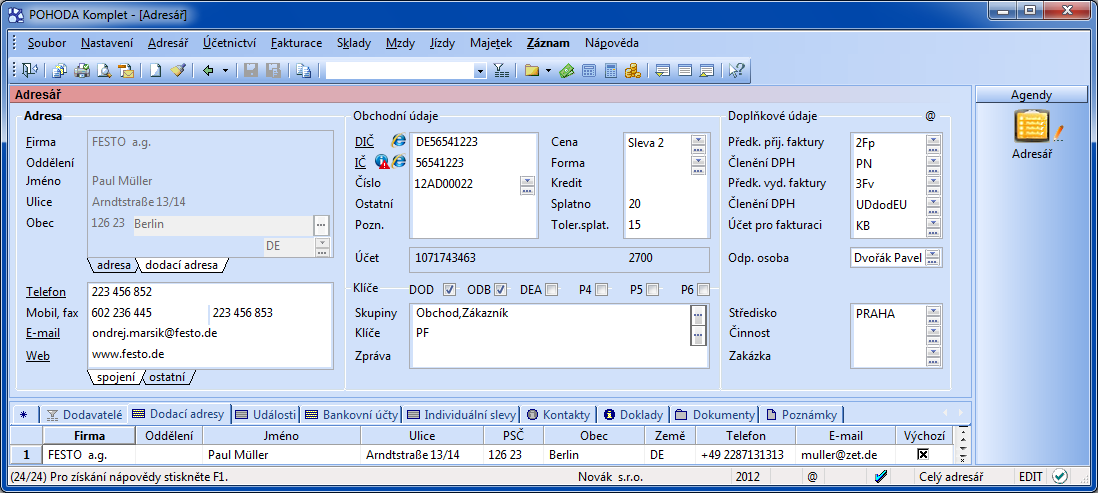
Task: Click the gold coins toolbar icon
Action: pyautogui.click(x=633, y=70)
